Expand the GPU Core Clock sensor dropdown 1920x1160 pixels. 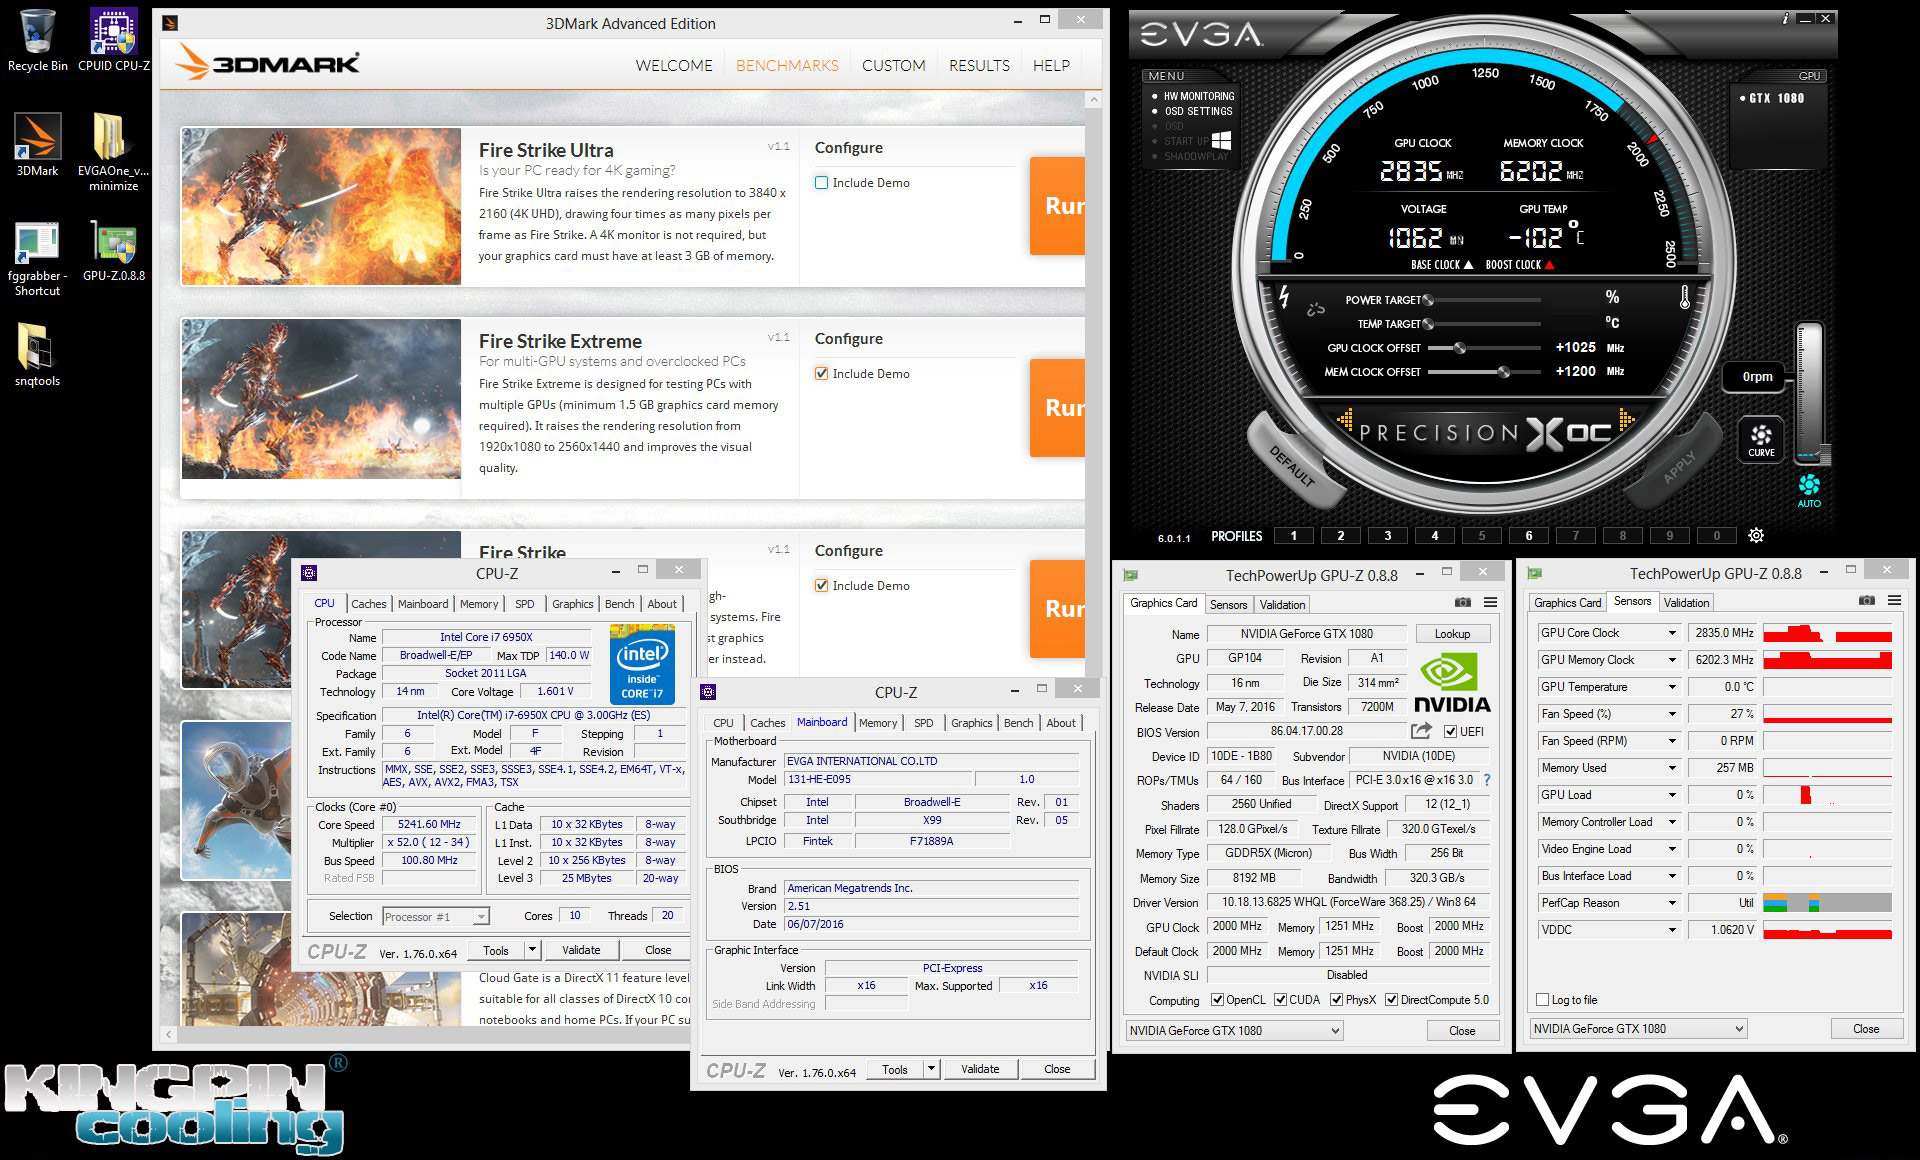pos(1671,633)
